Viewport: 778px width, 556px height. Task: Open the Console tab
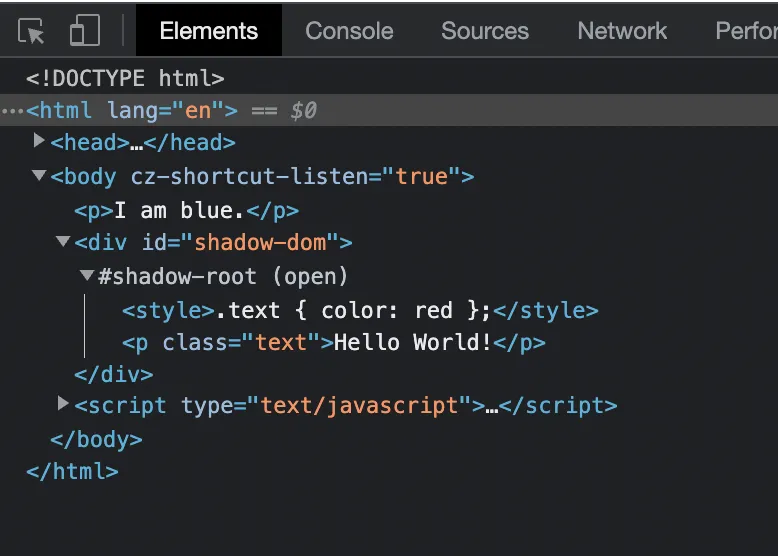pos(349,31)
